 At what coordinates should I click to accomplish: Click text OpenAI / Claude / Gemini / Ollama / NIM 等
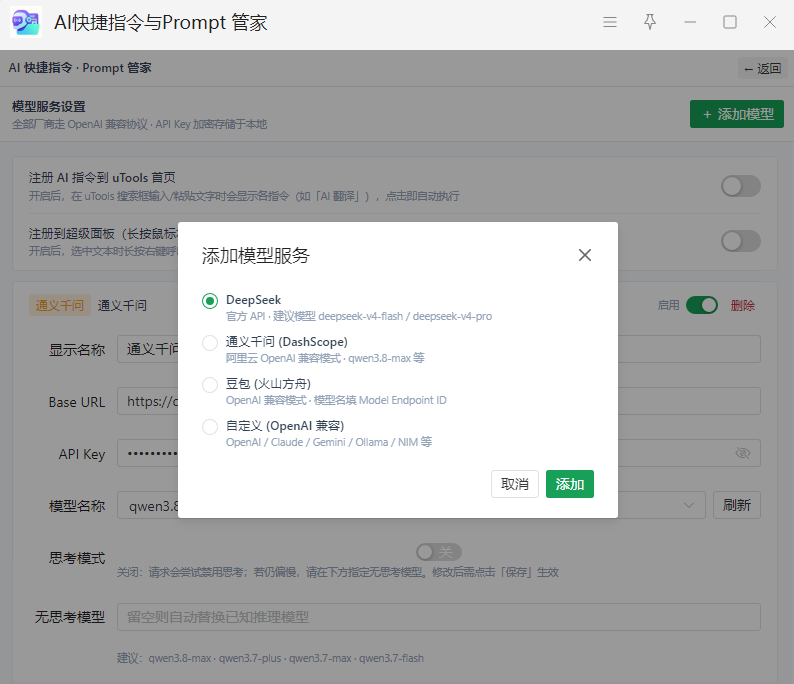pyautogui.click(x=329, y=442)
